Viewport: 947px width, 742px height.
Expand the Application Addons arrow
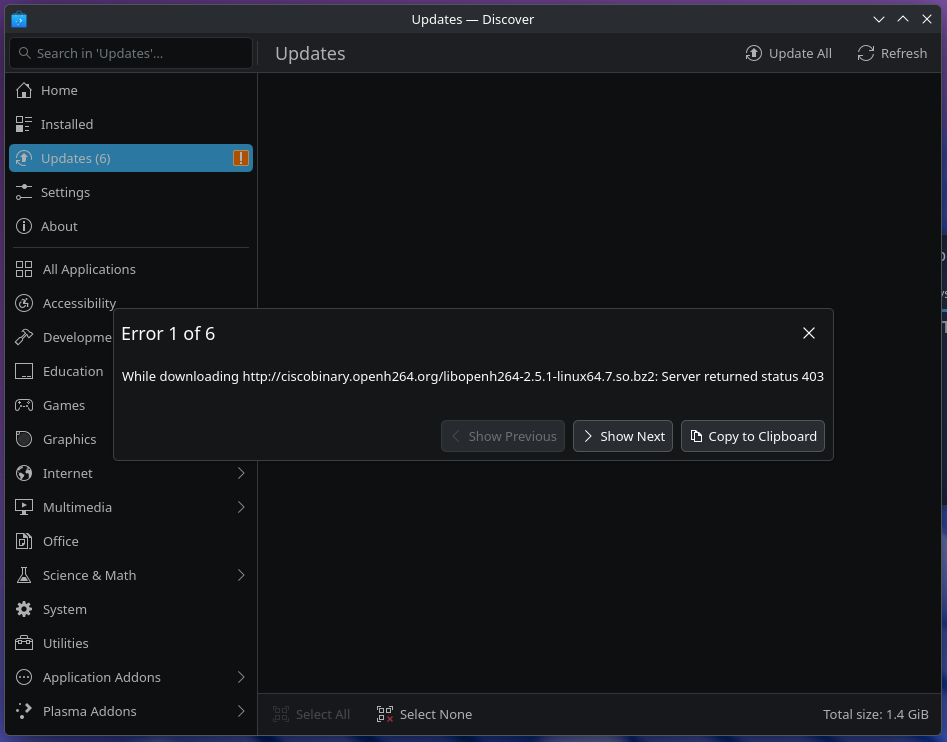[x=240, y=677]
